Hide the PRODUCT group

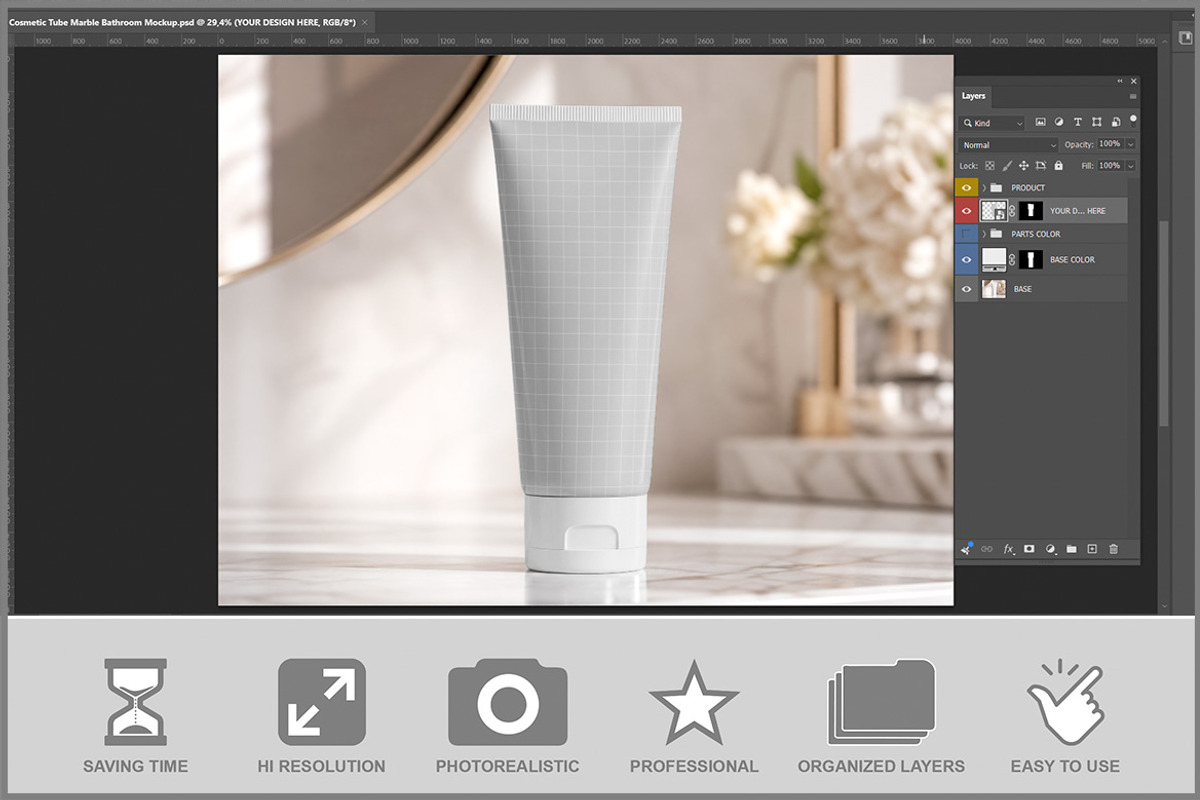coord(966,187)
